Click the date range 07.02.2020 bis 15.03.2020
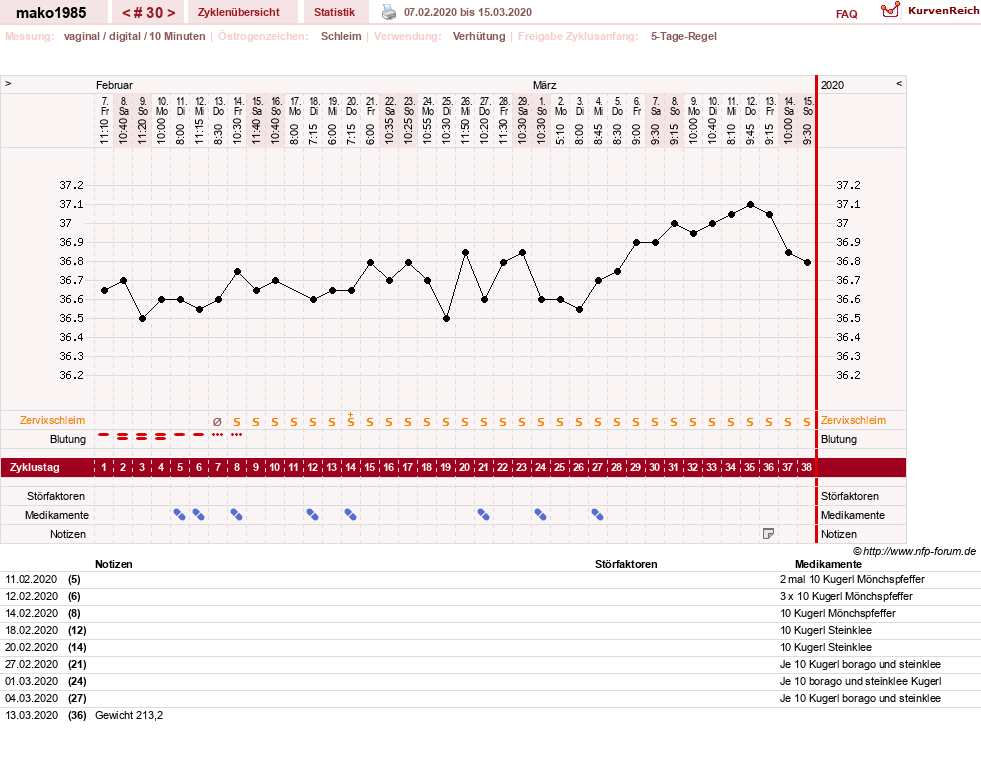Image resolution: width=981 pixels, height=763 pixels. pos(468,12)
